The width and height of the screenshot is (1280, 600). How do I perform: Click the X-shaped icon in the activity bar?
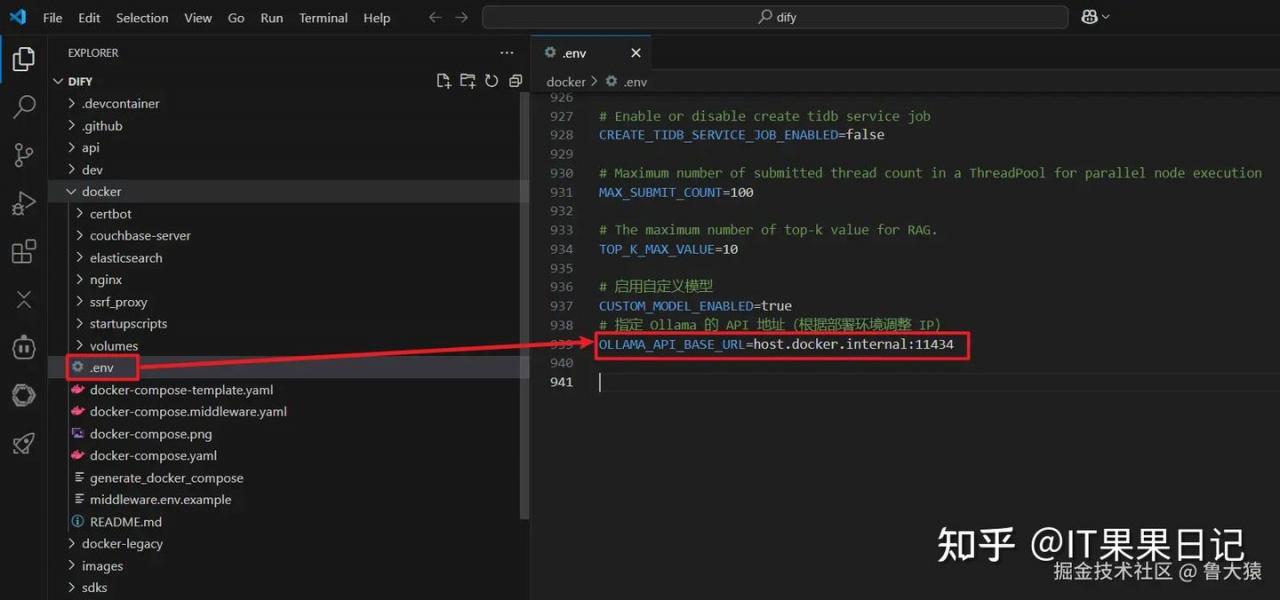pyautogui.click(x=23, y=299)
